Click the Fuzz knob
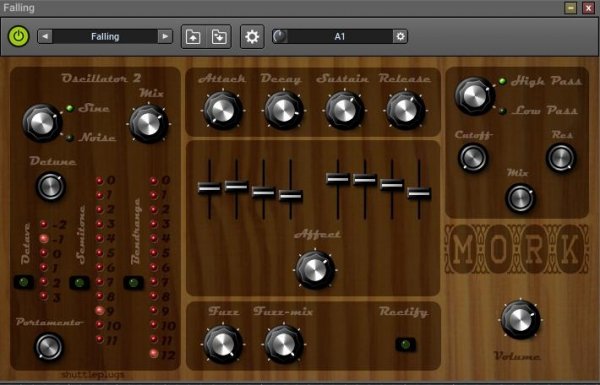The width and height of the screenshot is (600, 385). (223, 344)
